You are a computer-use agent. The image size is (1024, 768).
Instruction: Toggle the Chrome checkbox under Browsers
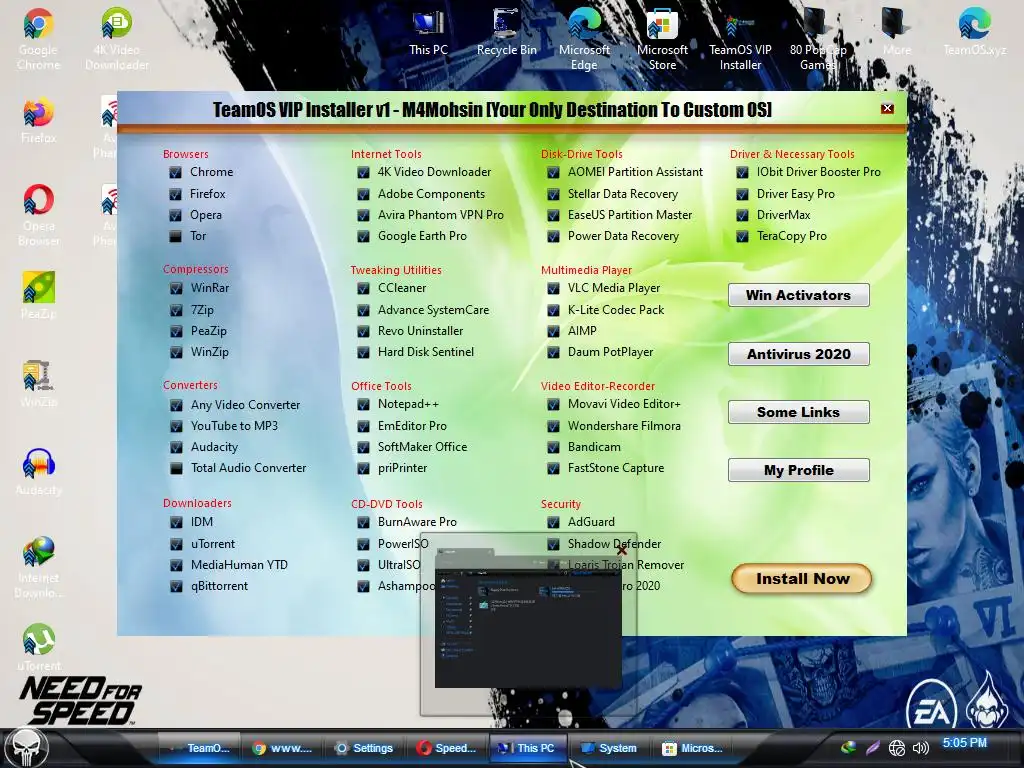(175, 173)
